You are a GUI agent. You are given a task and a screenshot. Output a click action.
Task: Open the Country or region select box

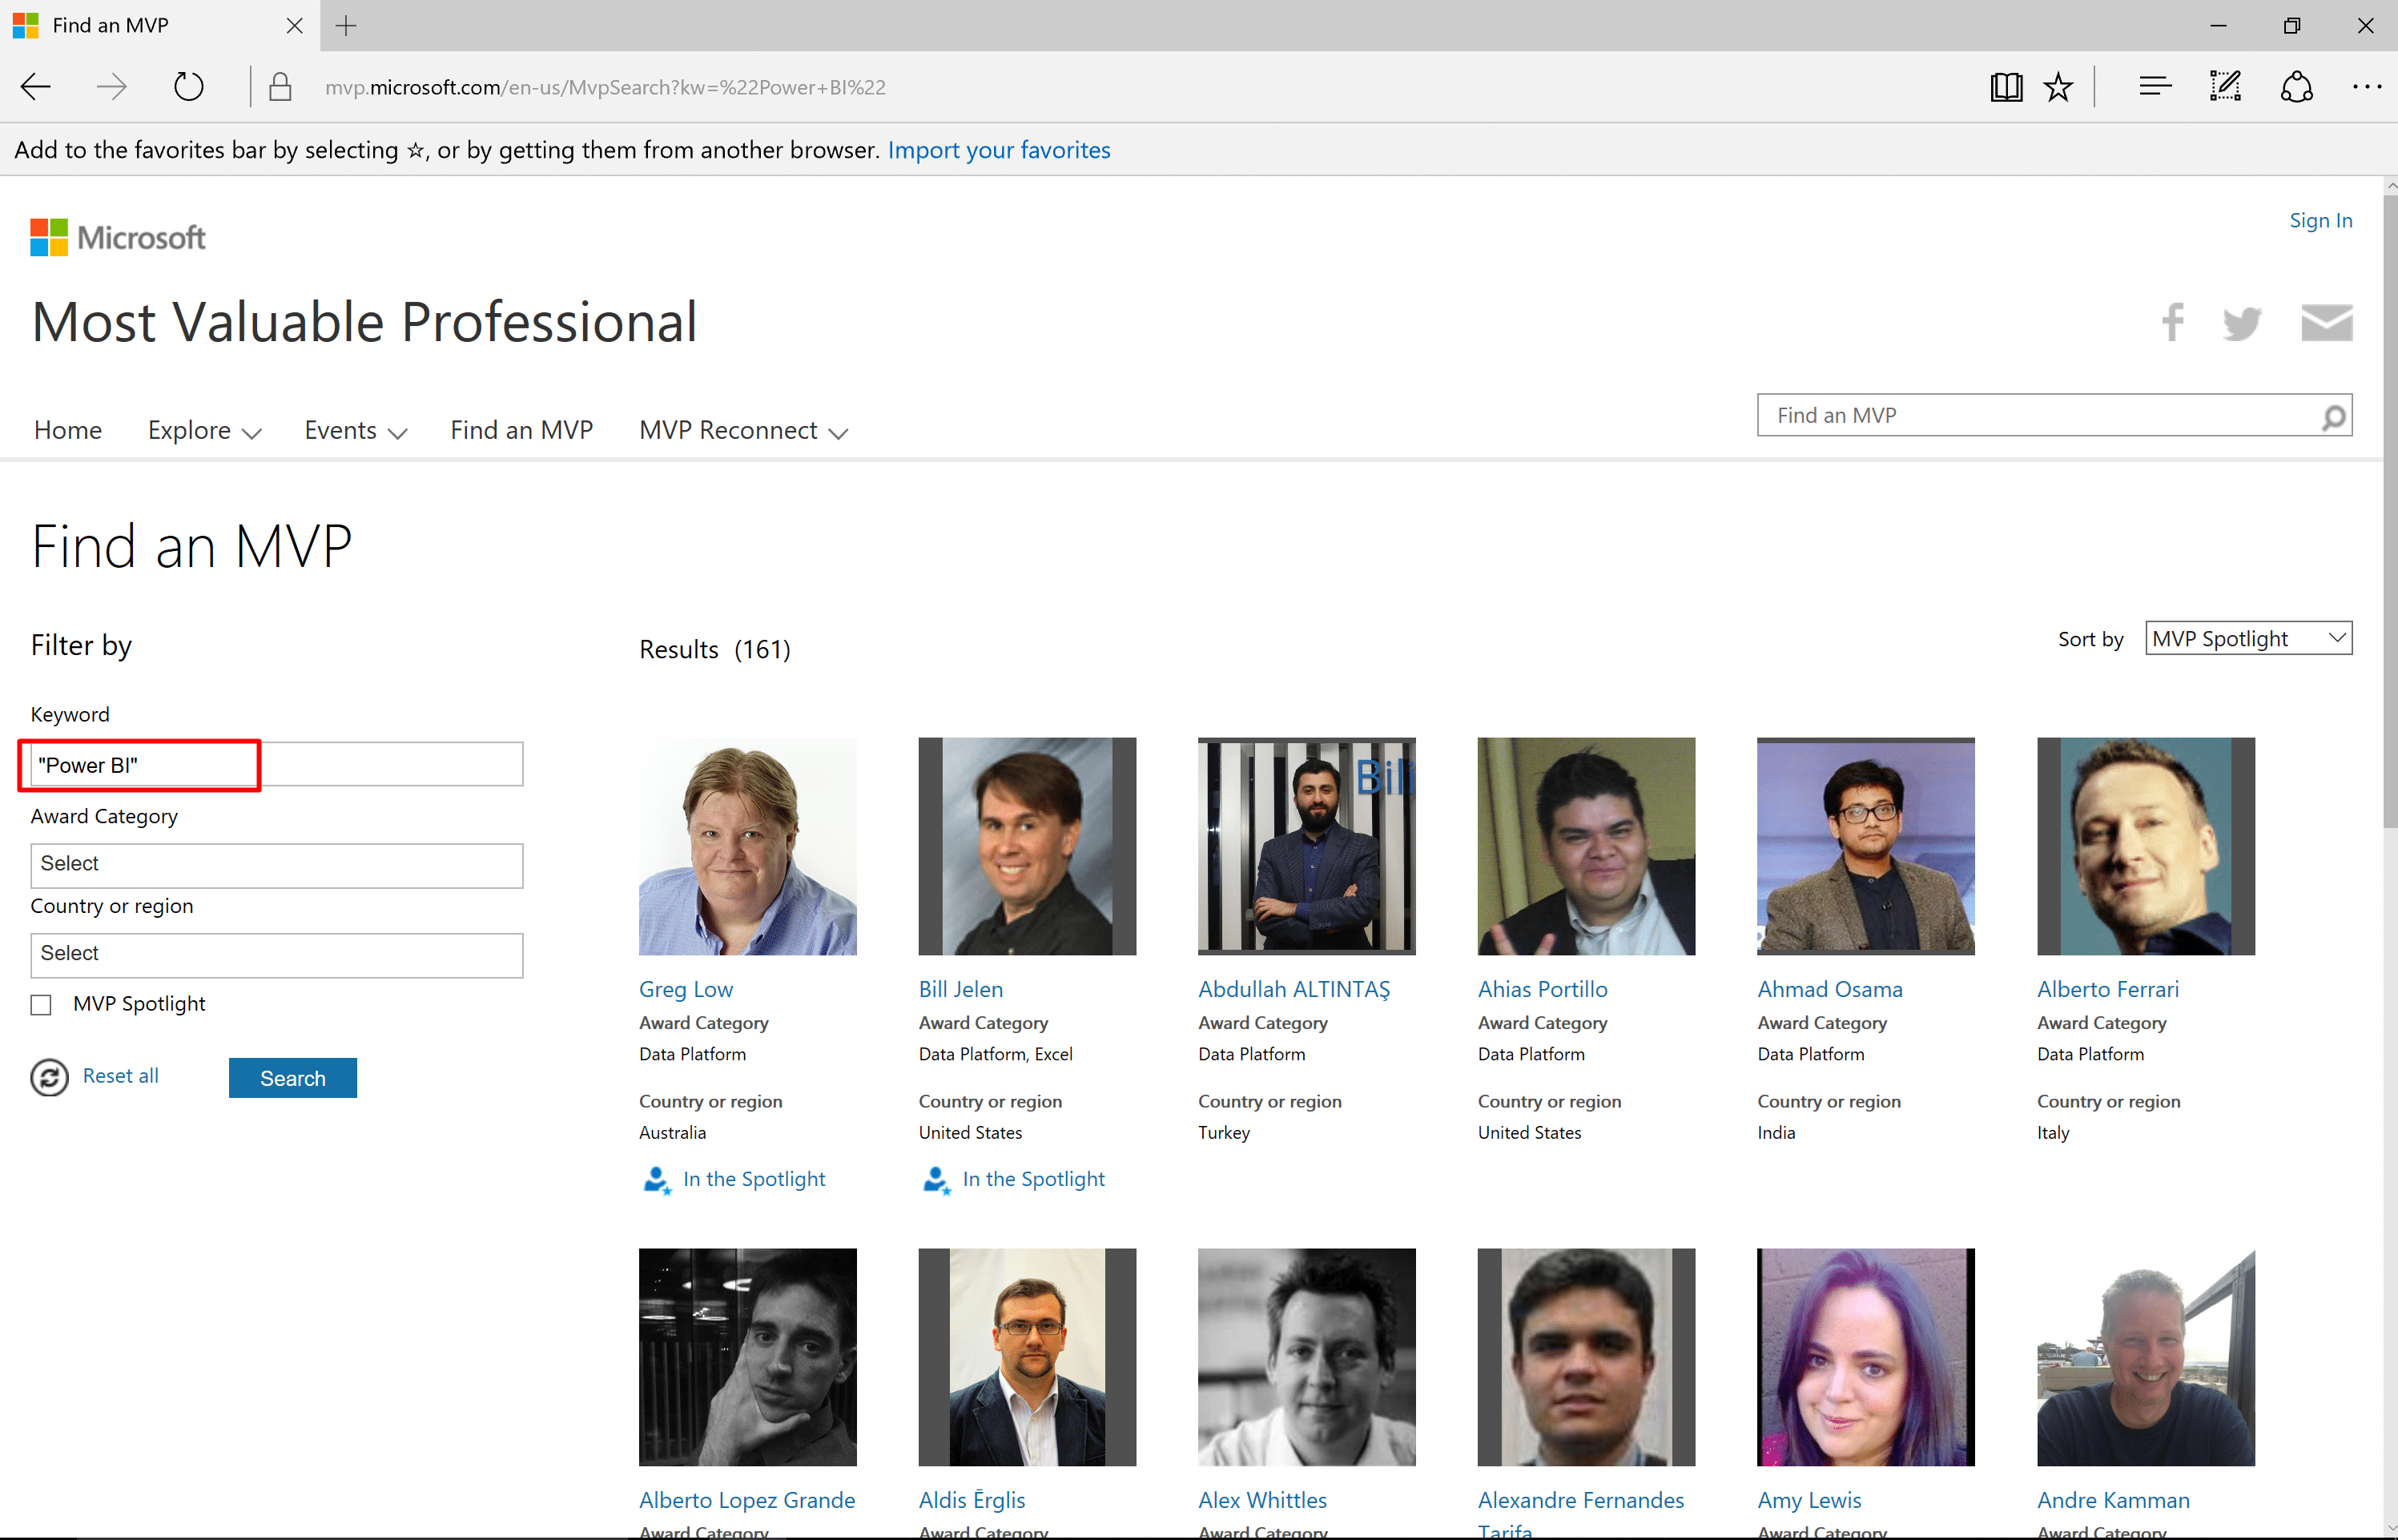(276, 954)
